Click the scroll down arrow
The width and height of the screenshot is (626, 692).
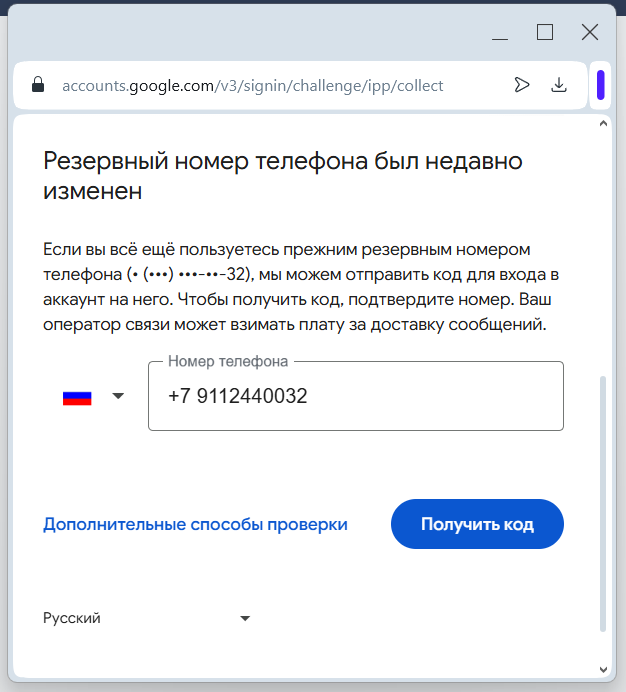603,669
